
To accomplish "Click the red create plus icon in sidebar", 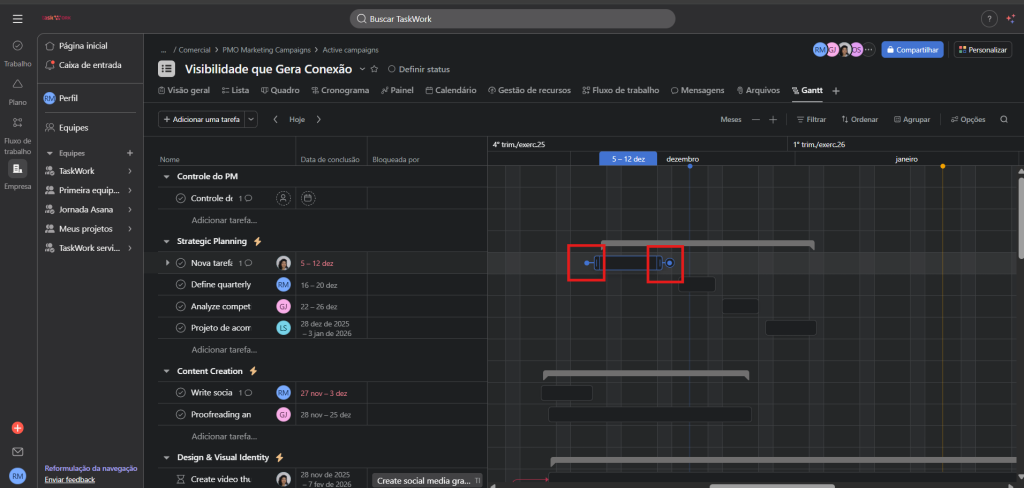I will click(17, 428).
